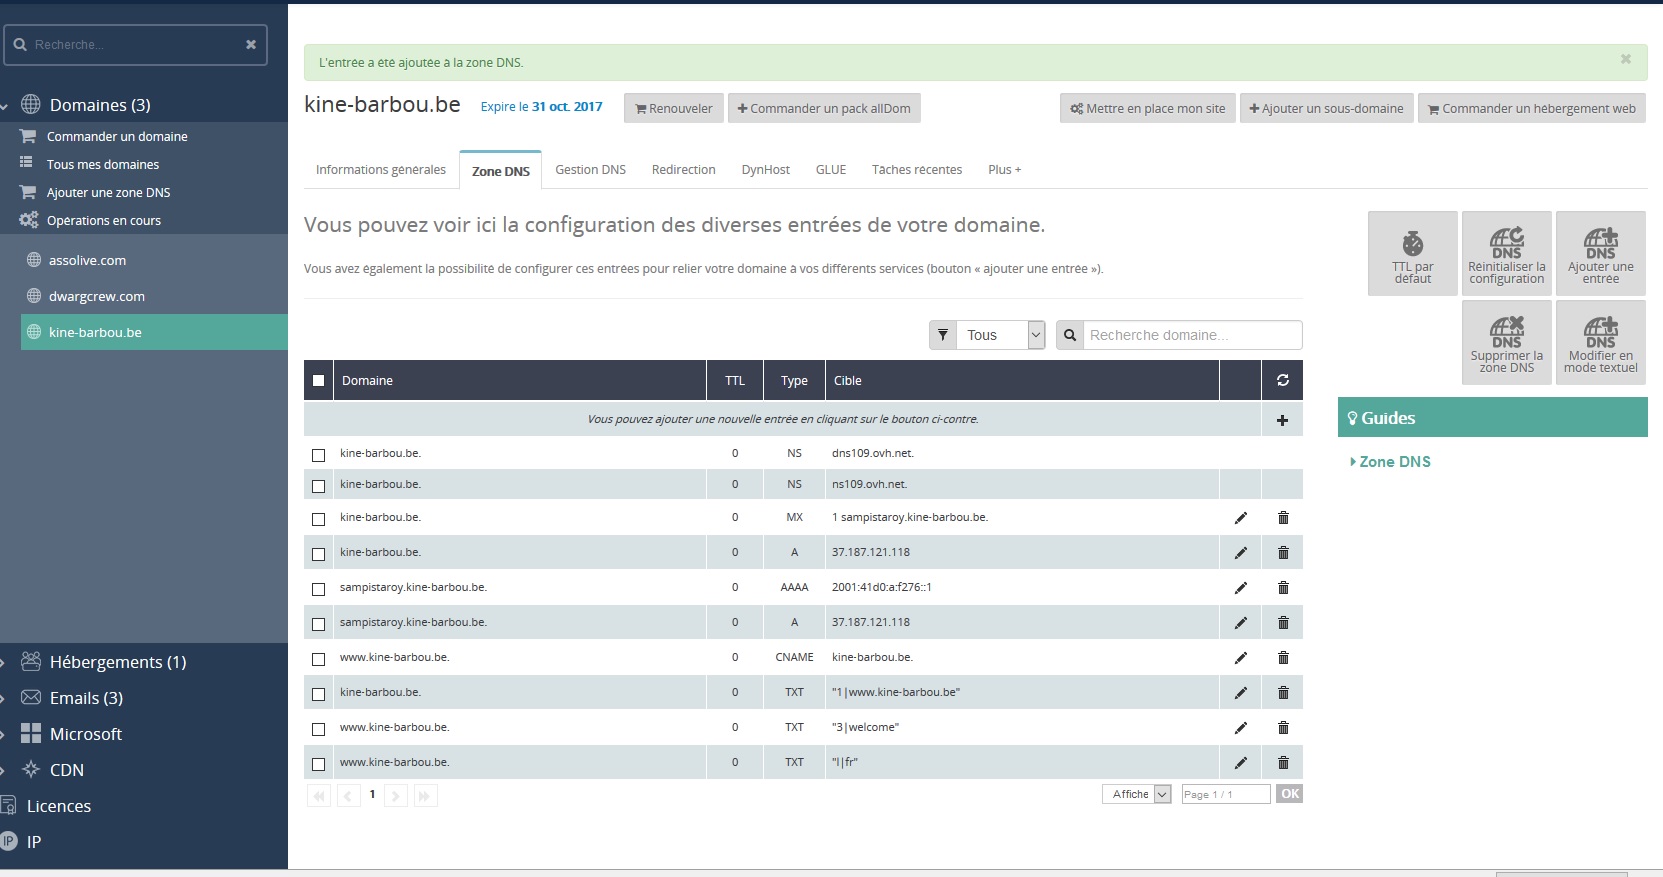Open Ajouter une zone DNS
This screenshot has width=1663, height=877.
click(108, 192)
